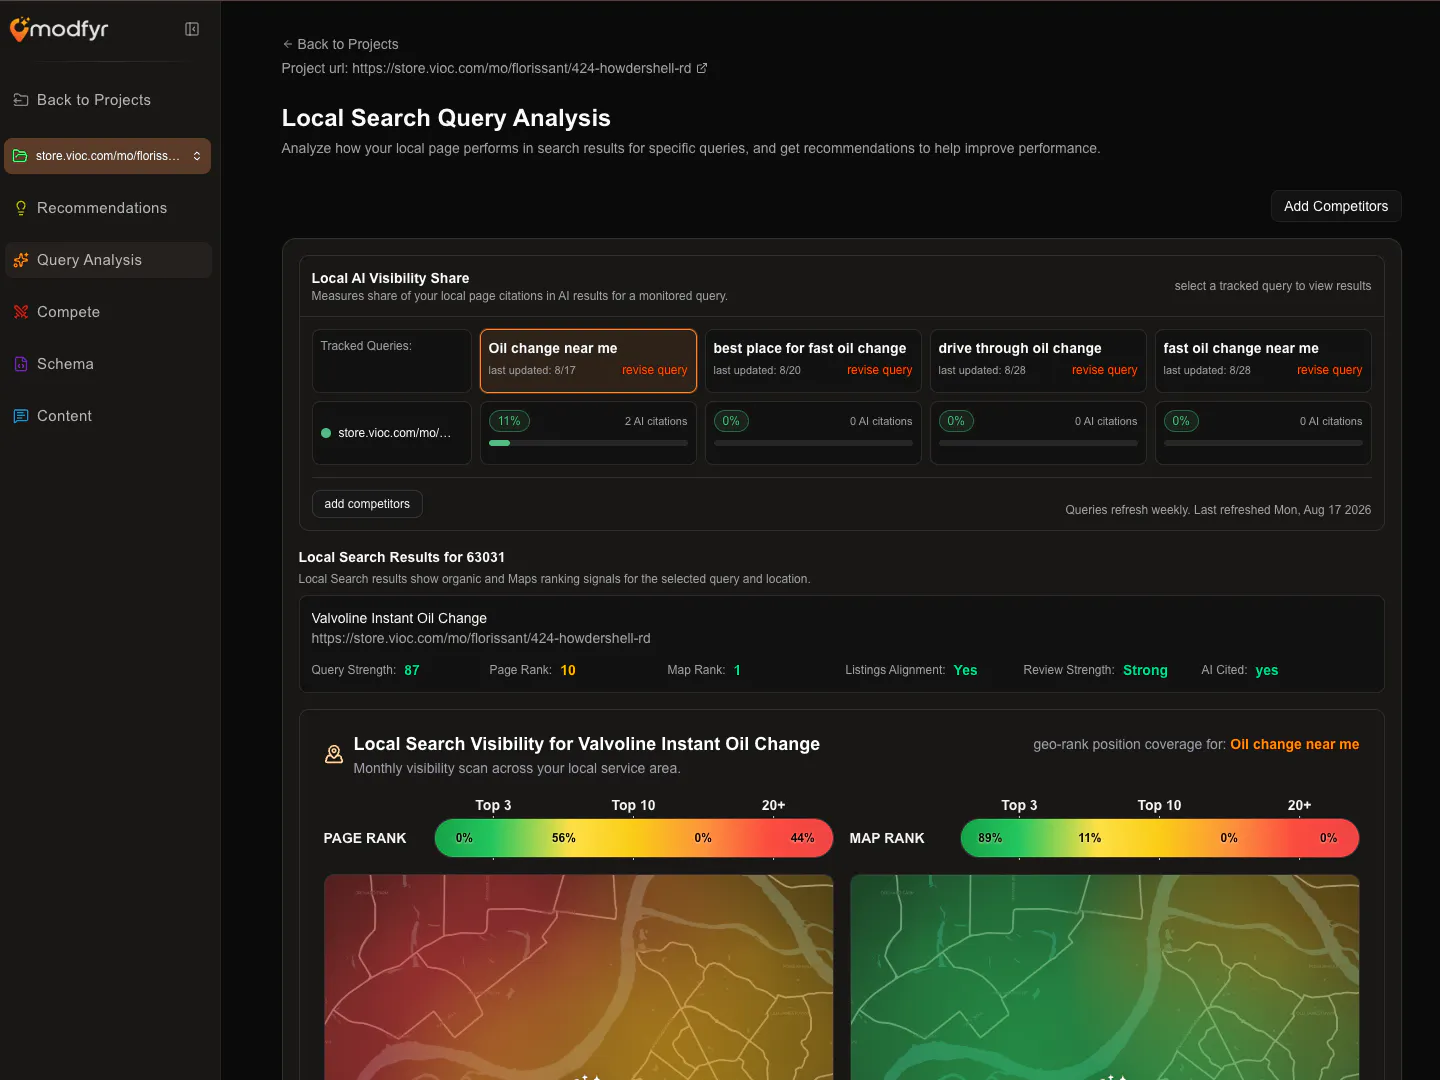Click the map pin icon by Local Search Visibility
The height and width of the screenshot is (1080, 1440).
click(334, 754)
